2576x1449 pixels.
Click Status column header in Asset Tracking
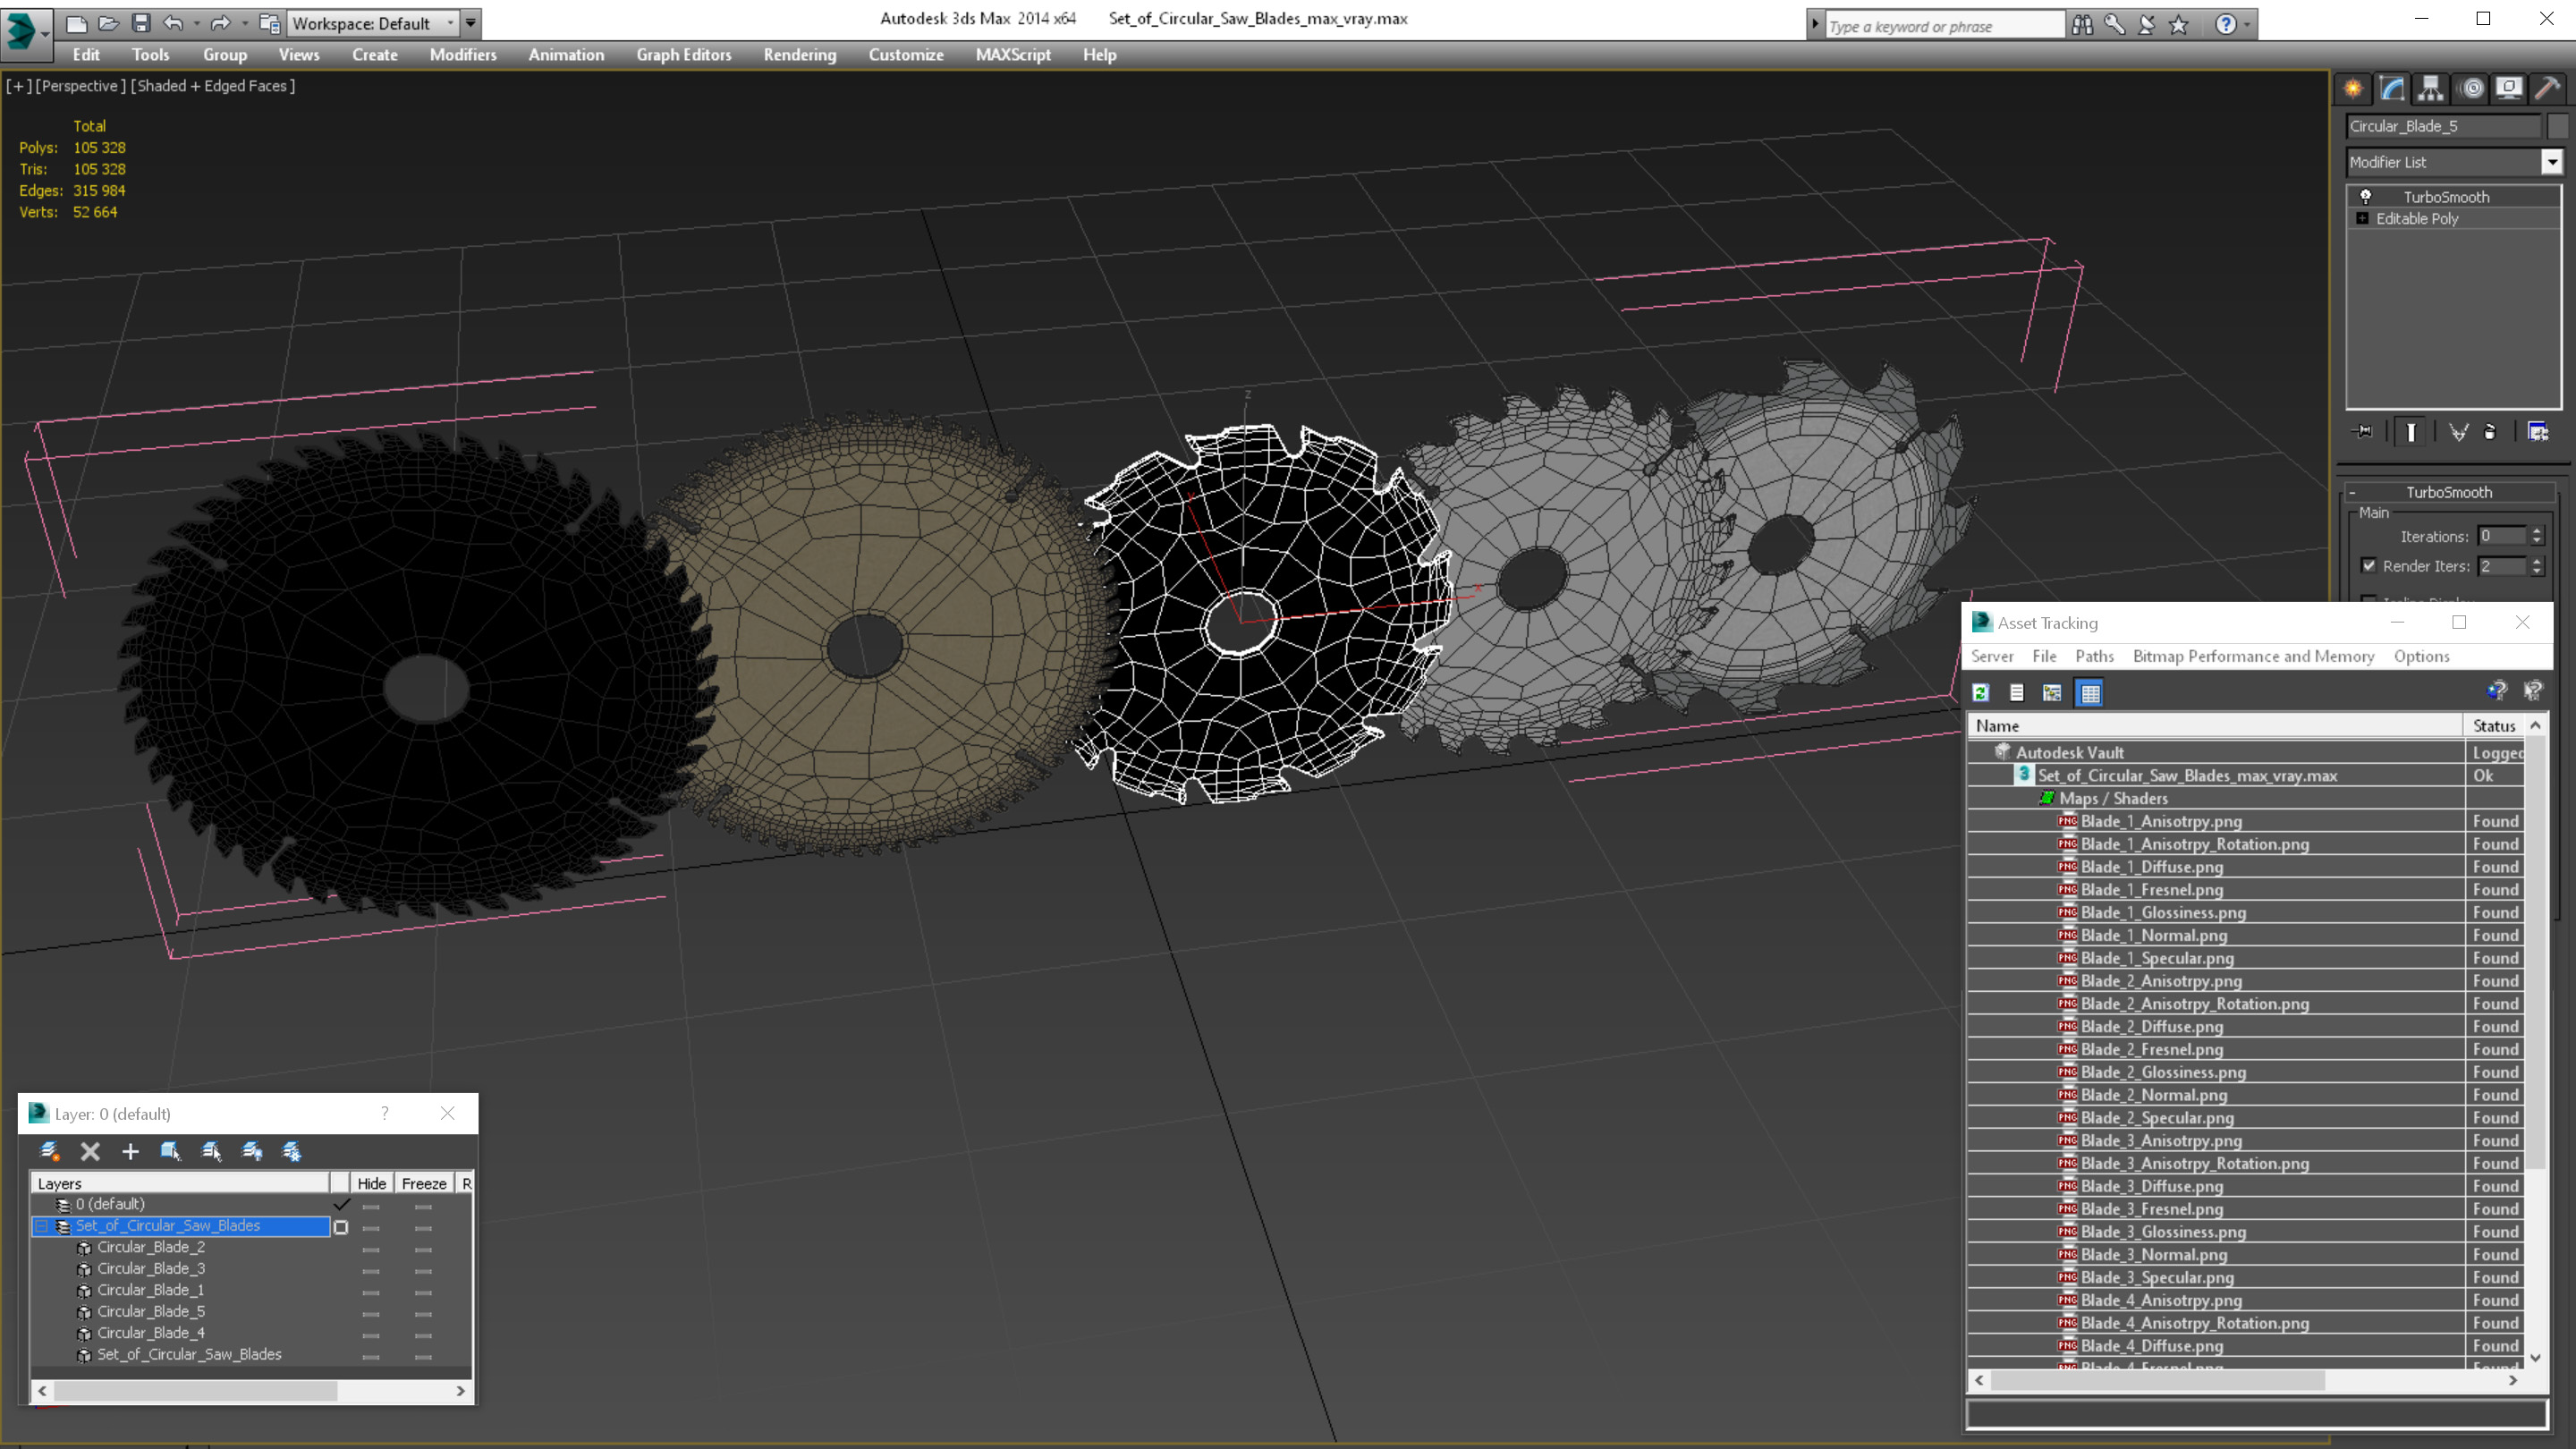tap(2493, 726)
